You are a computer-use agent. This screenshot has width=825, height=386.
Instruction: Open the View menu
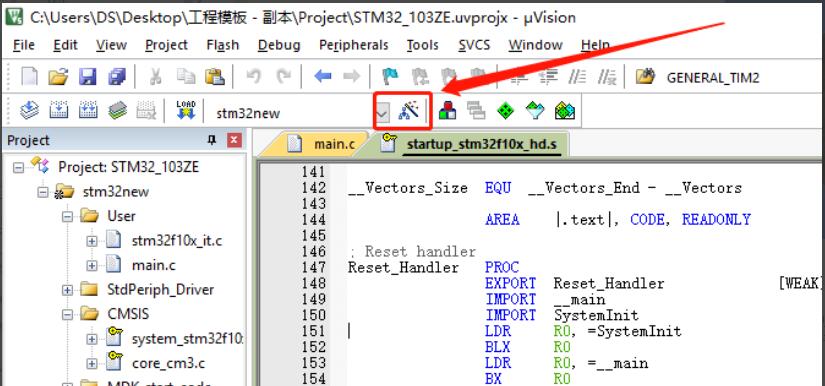click(x=111, y=45)
